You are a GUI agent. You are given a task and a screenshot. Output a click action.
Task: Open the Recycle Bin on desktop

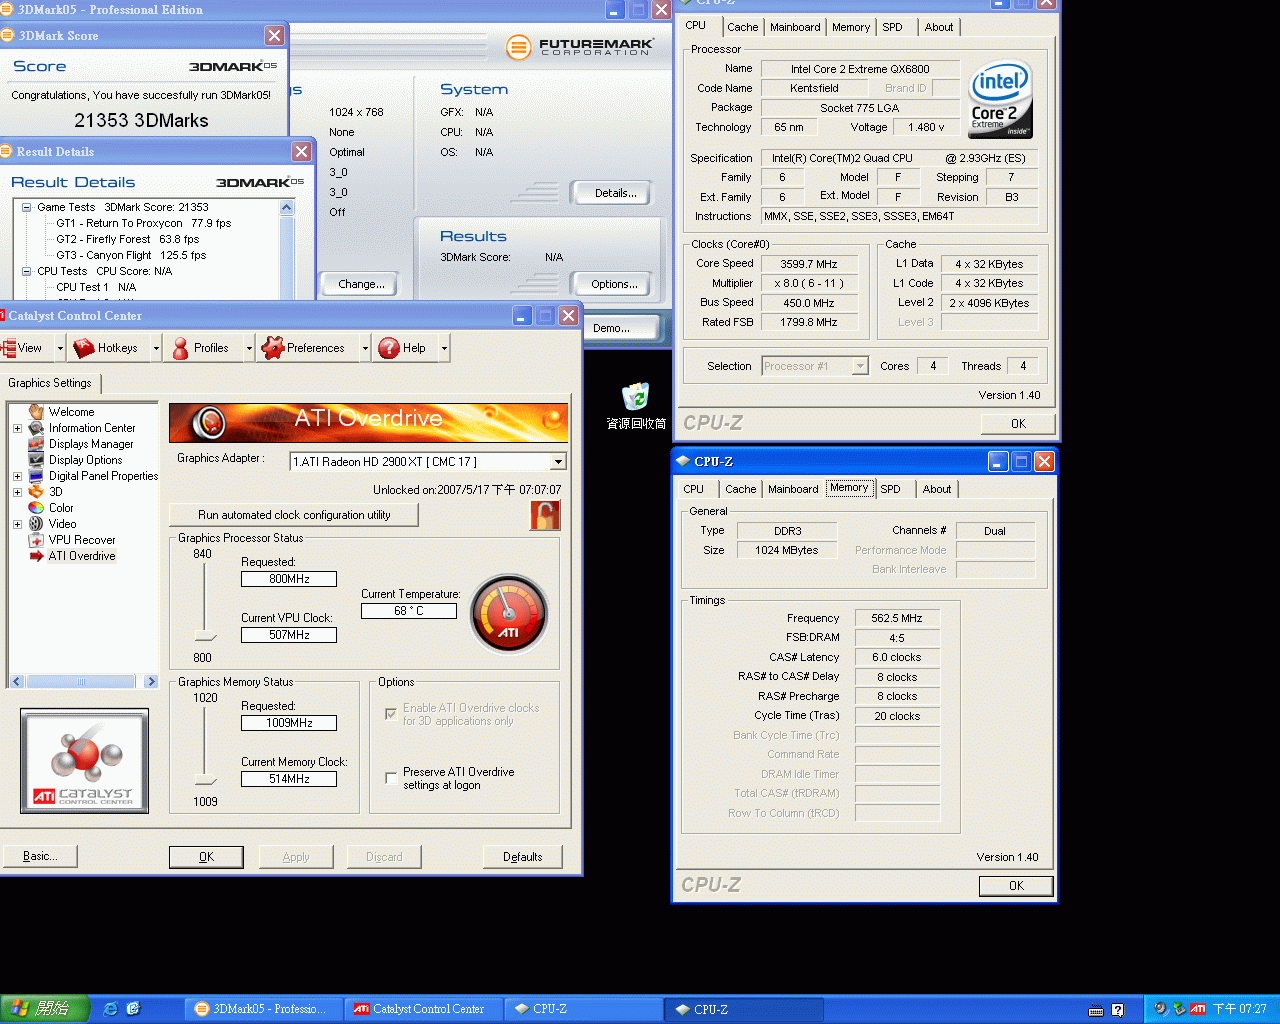point(635,406)
